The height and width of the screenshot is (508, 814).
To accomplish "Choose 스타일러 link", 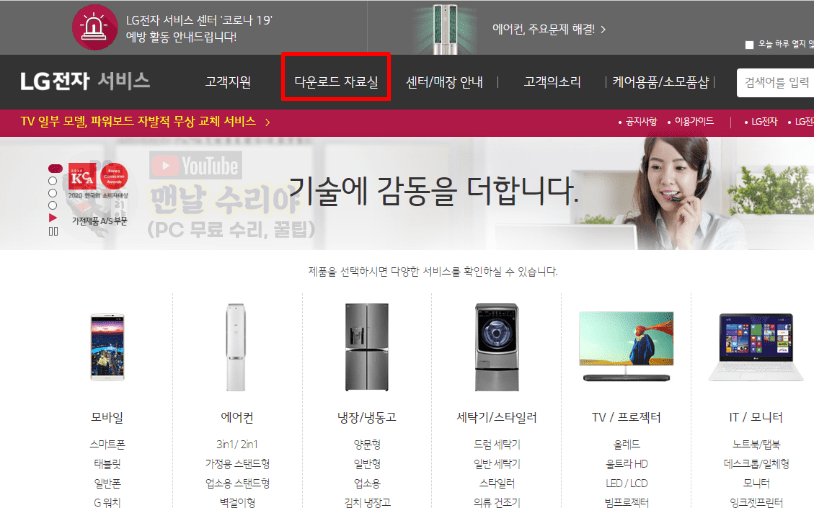I will tap(497, 483).
